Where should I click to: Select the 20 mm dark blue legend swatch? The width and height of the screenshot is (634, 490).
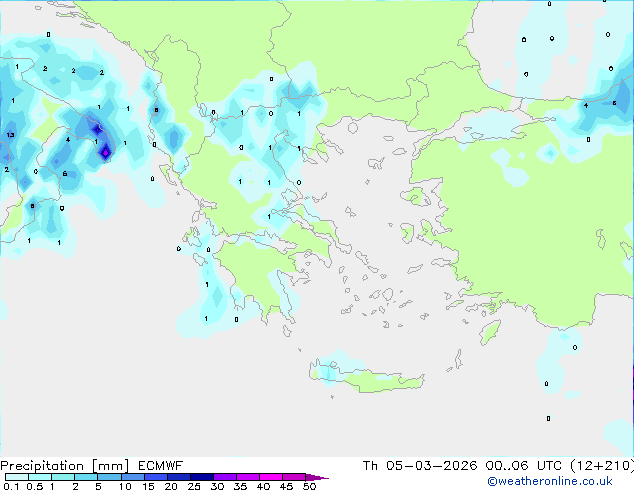click(x=181, y=477)
